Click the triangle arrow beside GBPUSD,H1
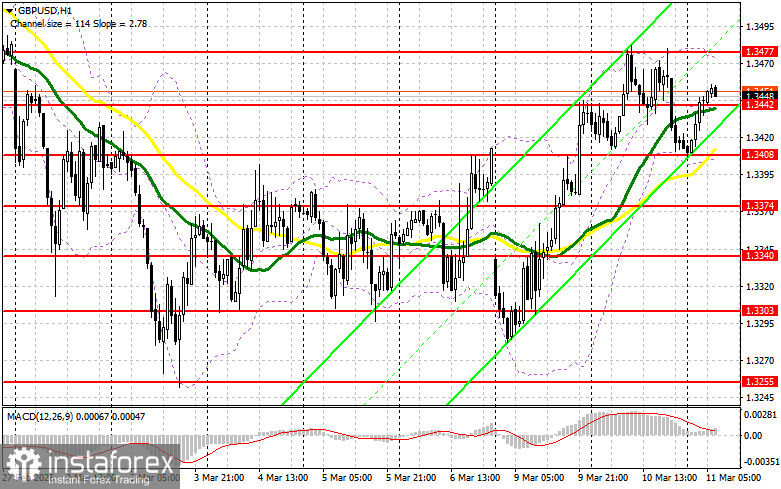This screenshot has height=489, width=781. point(11,10)
